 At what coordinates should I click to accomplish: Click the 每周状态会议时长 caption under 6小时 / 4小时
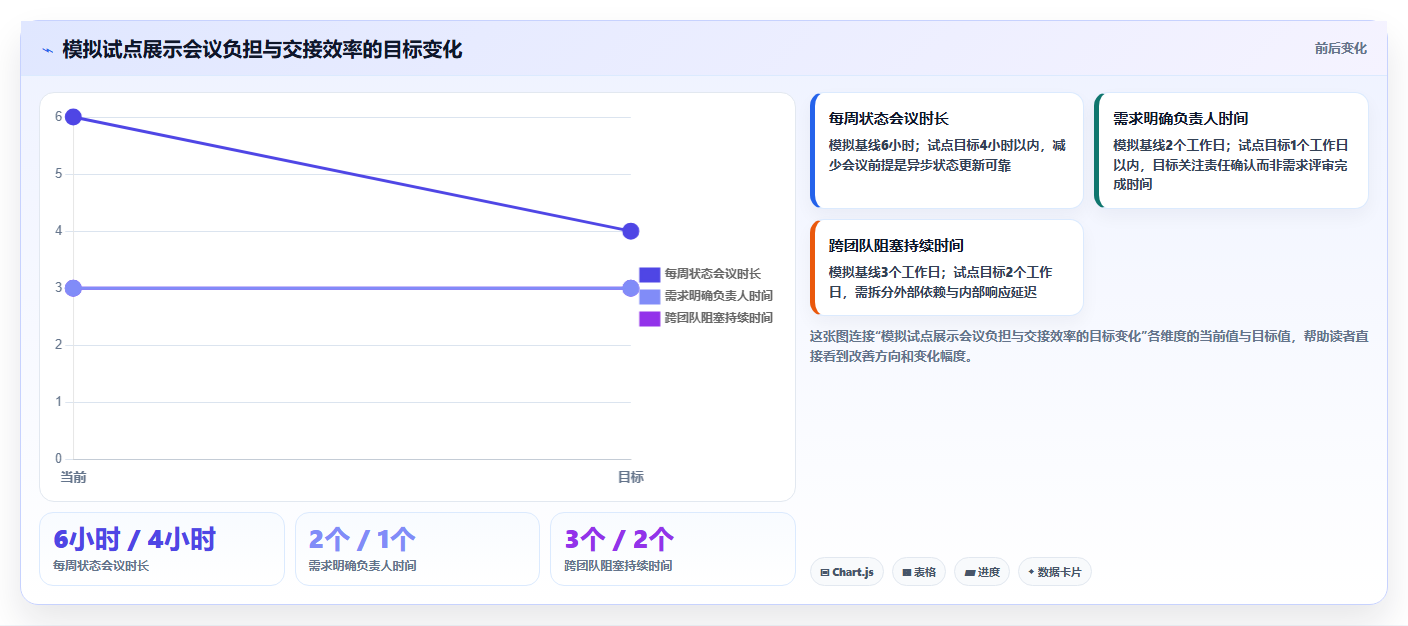click(101, 566)
